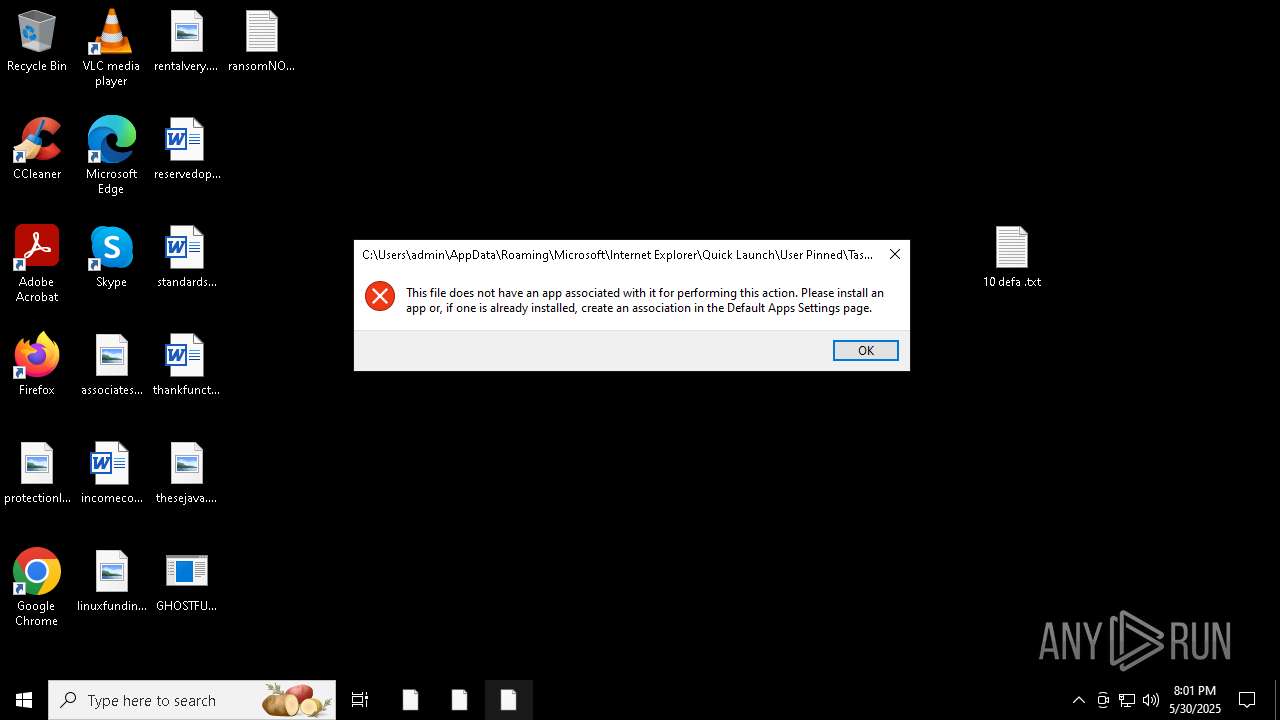Image resolution: width=1280 pixels, height=720 pixels.
Task: Open the active third blank-file taskbar item
Action: coord(508,700)
